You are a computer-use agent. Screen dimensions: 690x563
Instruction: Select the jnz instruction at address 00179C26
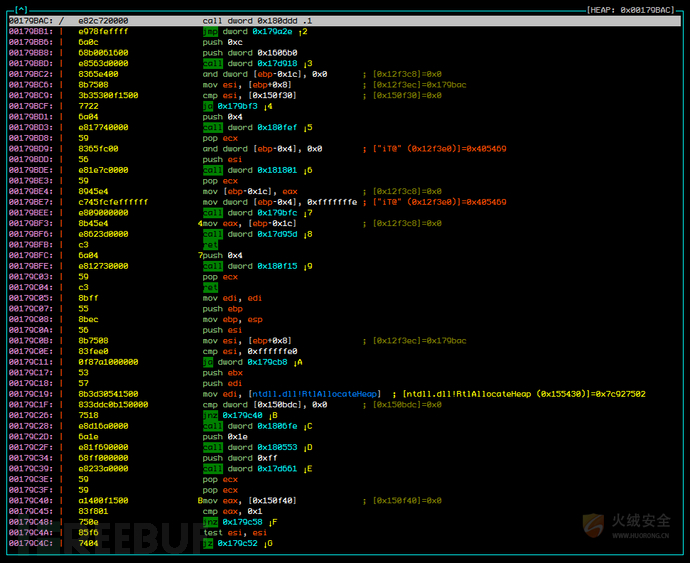pos(210,416)
